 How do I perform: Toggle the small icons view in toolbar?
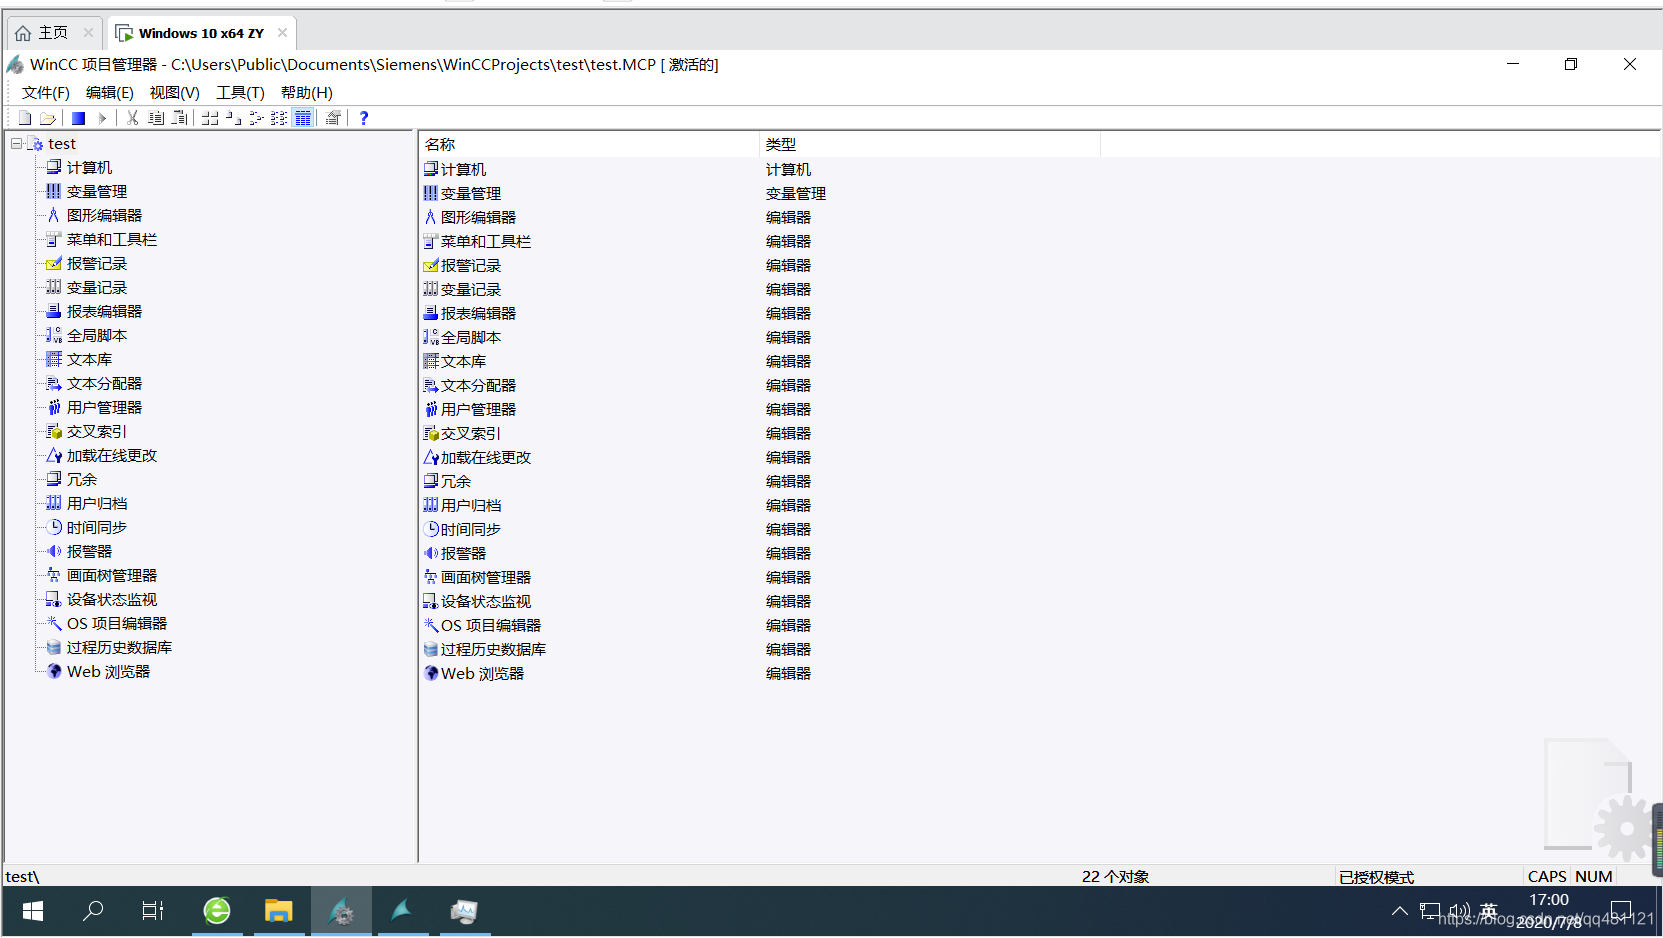233,118
